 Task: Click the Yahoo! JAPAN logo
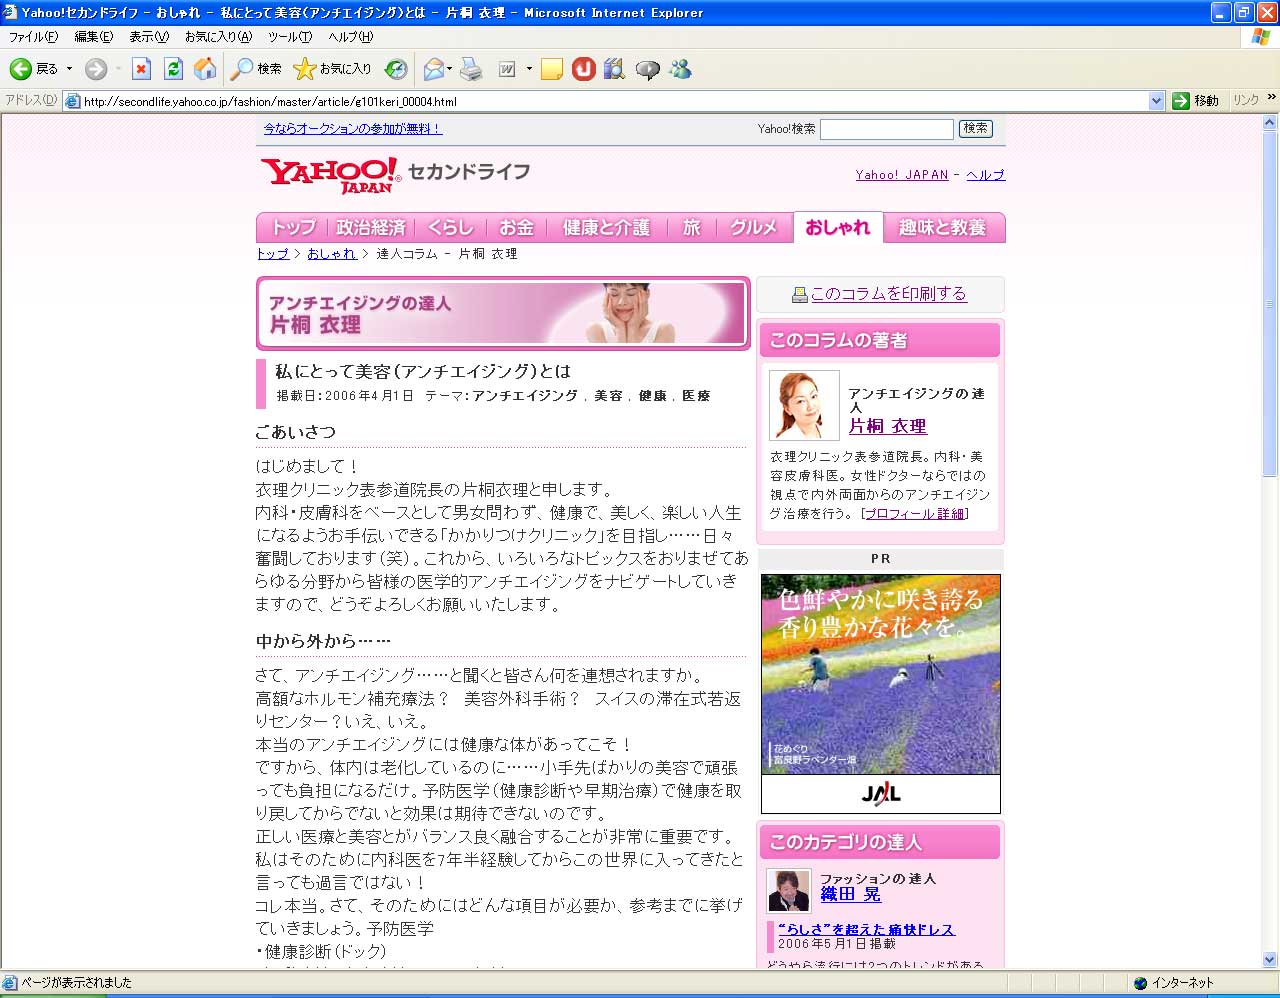[x=330, y=175]
